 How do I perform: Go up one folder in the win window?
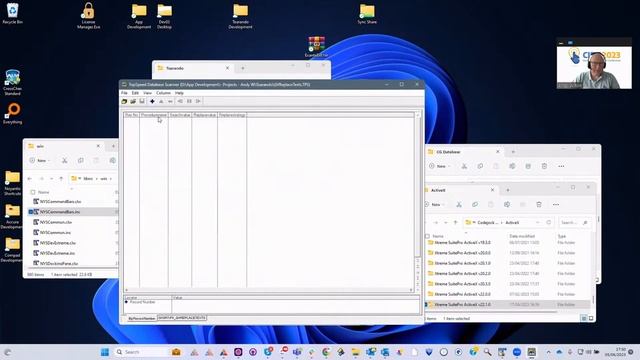pyautogui.click(x=61, y=179)
